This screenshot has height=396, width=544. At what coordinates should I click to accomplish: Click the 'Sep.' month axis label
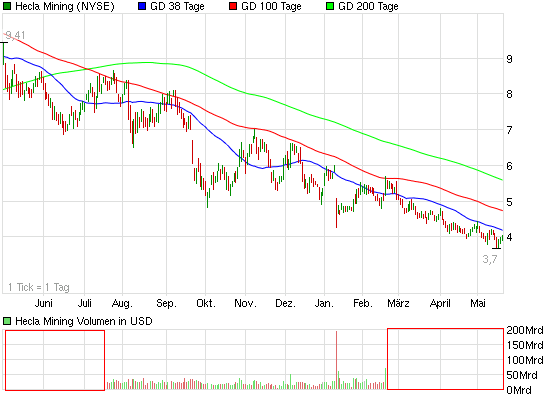[x=167, y=304]
